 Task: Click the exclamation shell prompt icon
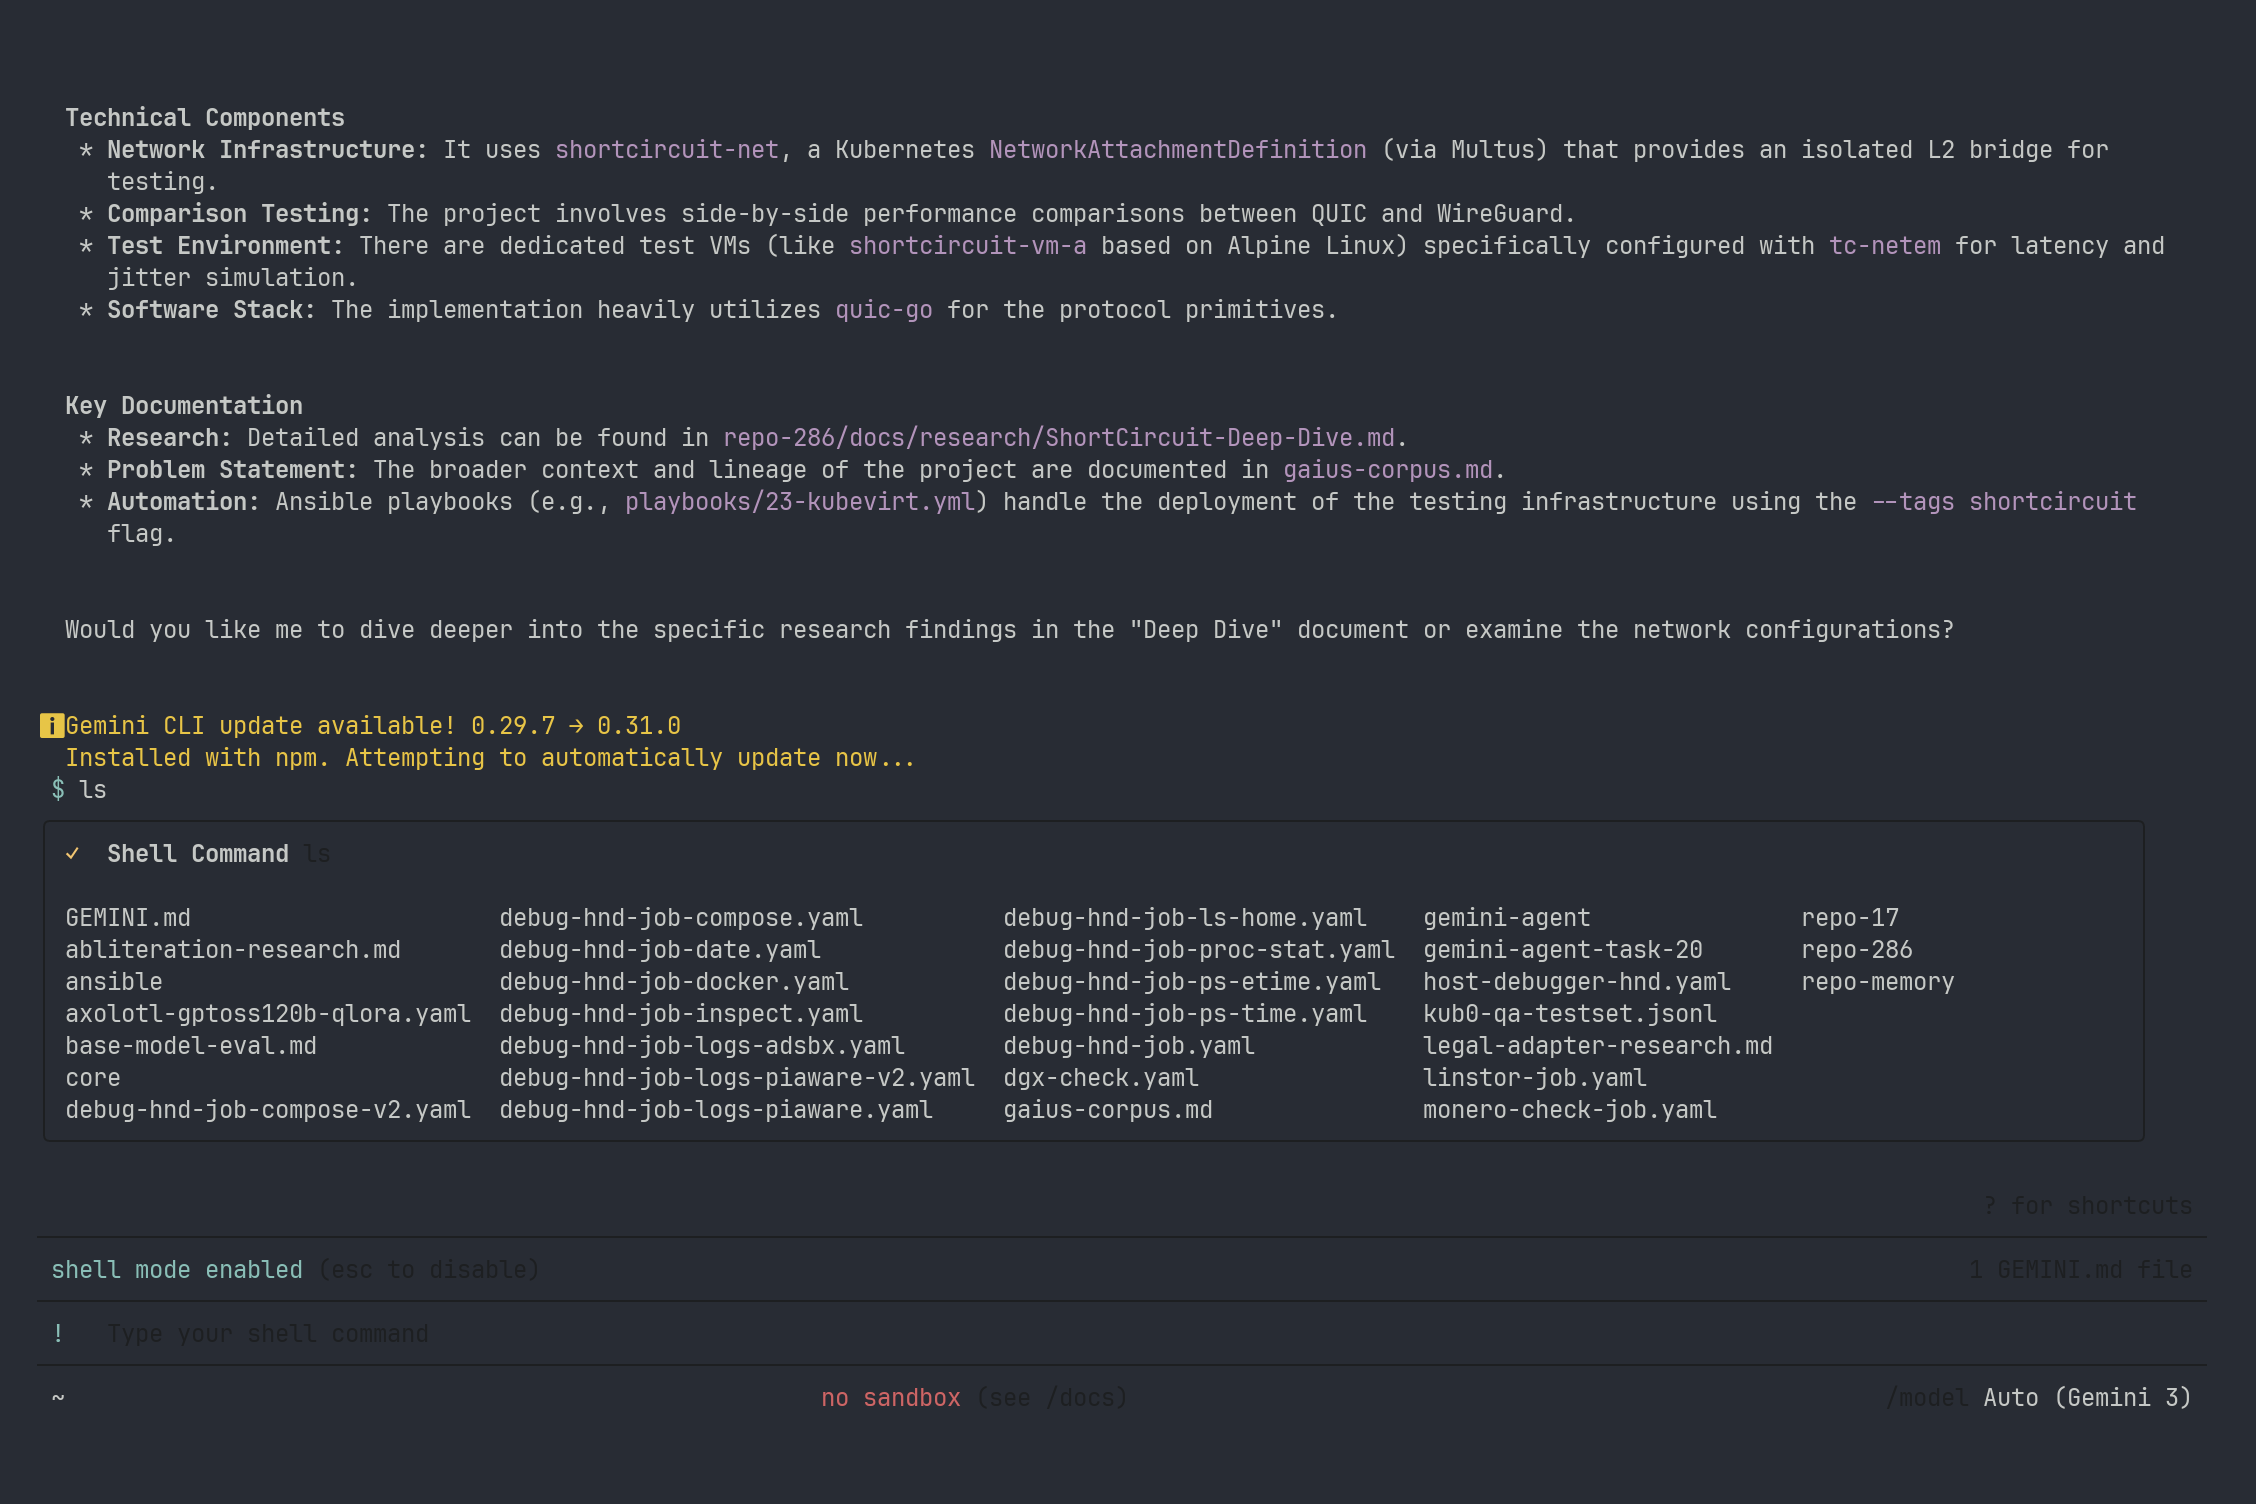coord(58,1334)
